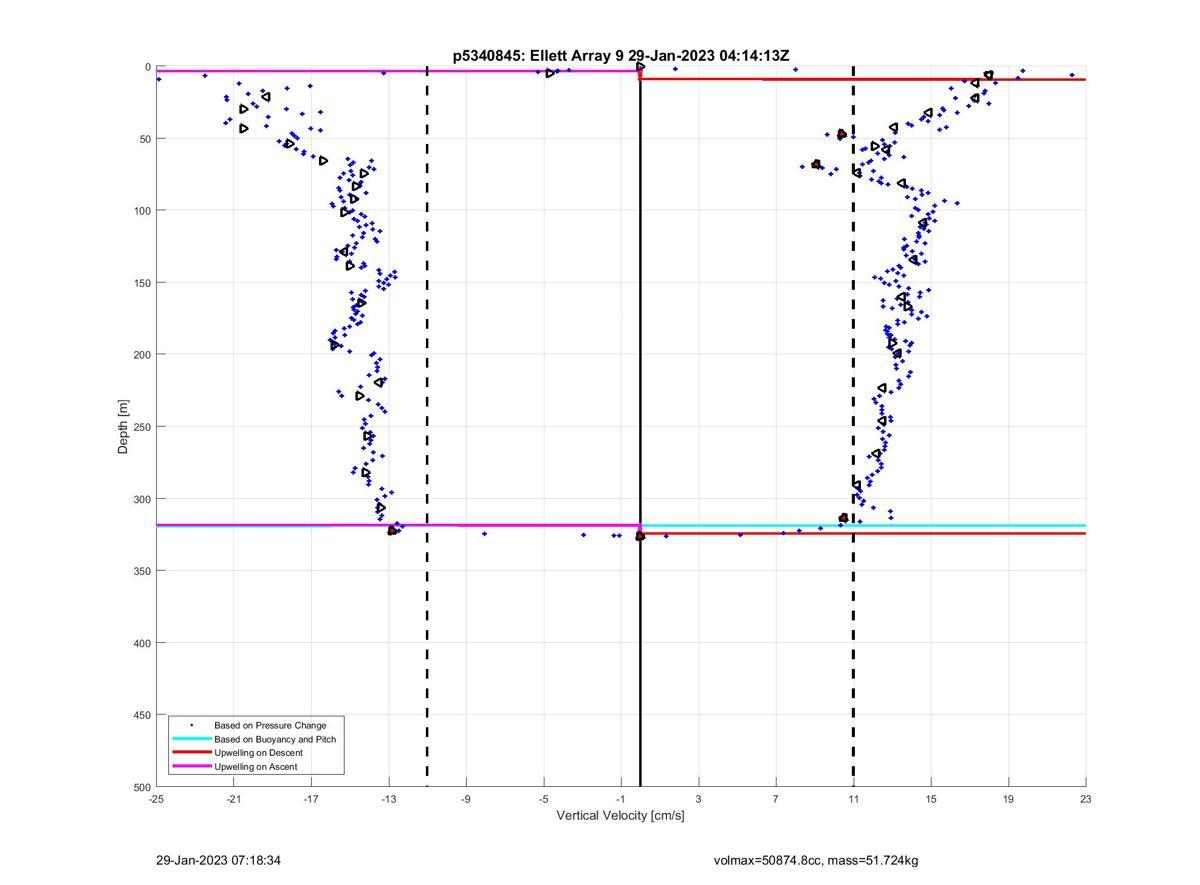This screenshot has width=1200, height=885.
Task: Click the magenta line swatch in legend
Action: [191, 767]
